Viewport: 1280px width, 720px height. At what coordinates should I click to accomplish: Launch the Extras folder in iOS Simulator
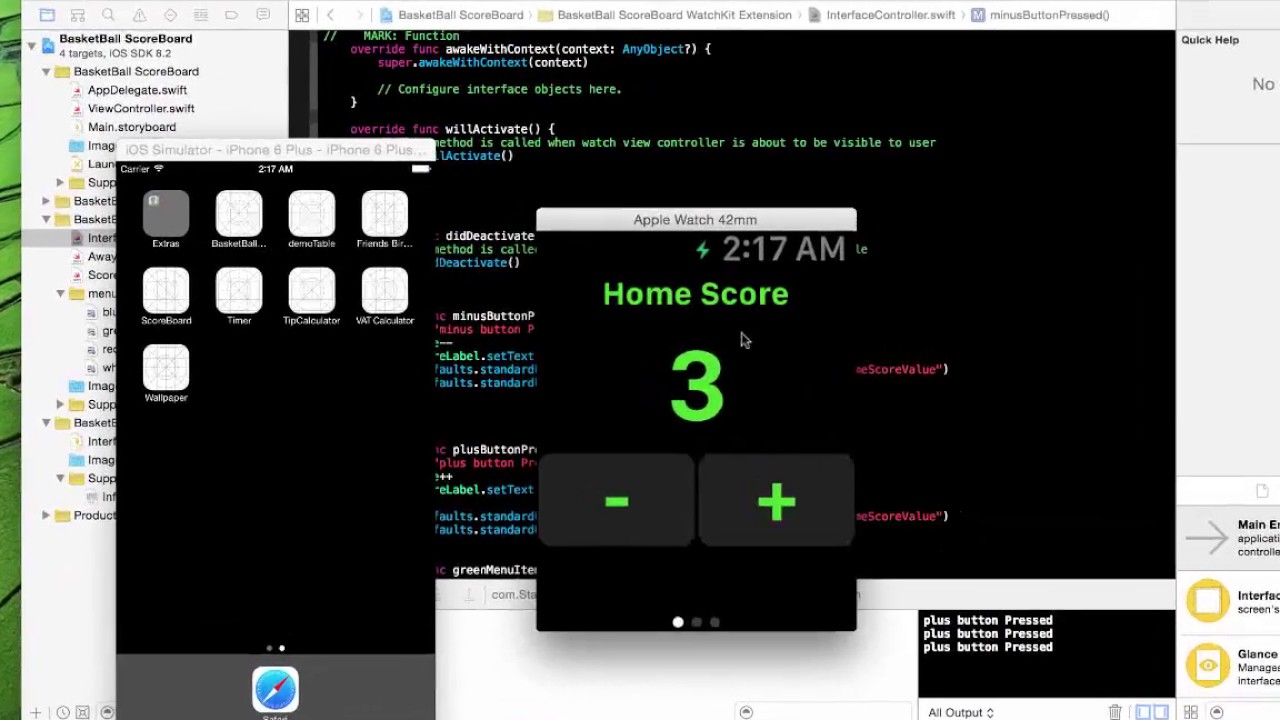tap(166, 219)
